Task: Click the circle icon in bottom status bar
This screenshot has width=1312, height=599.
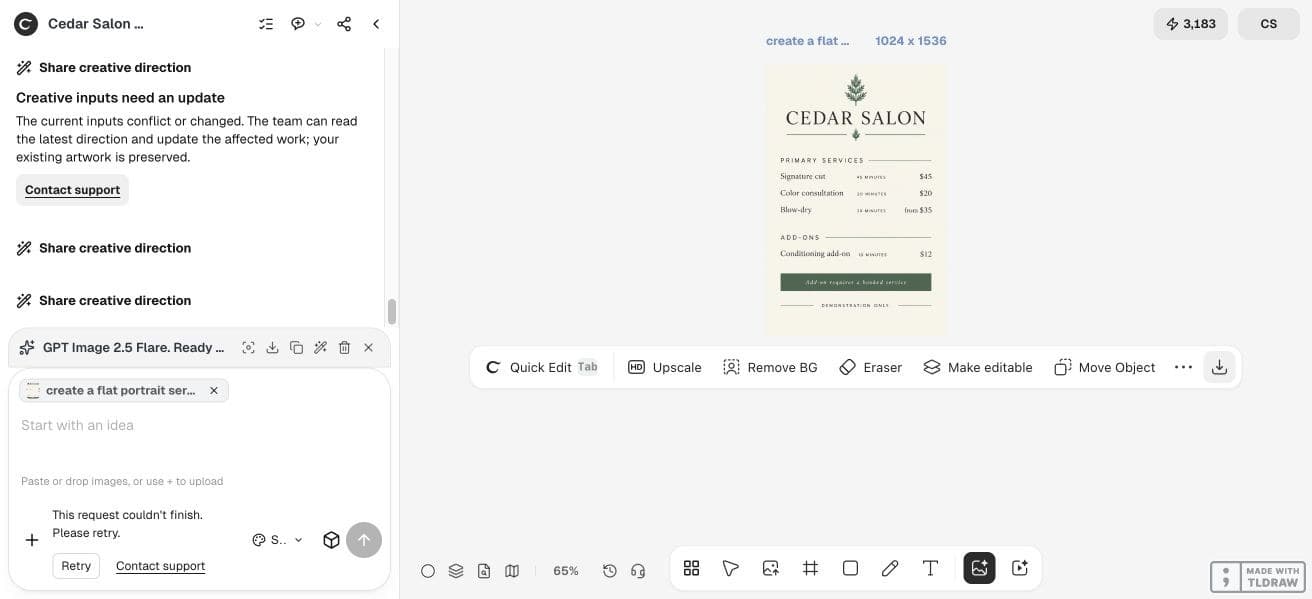Action: coord(428,571)
